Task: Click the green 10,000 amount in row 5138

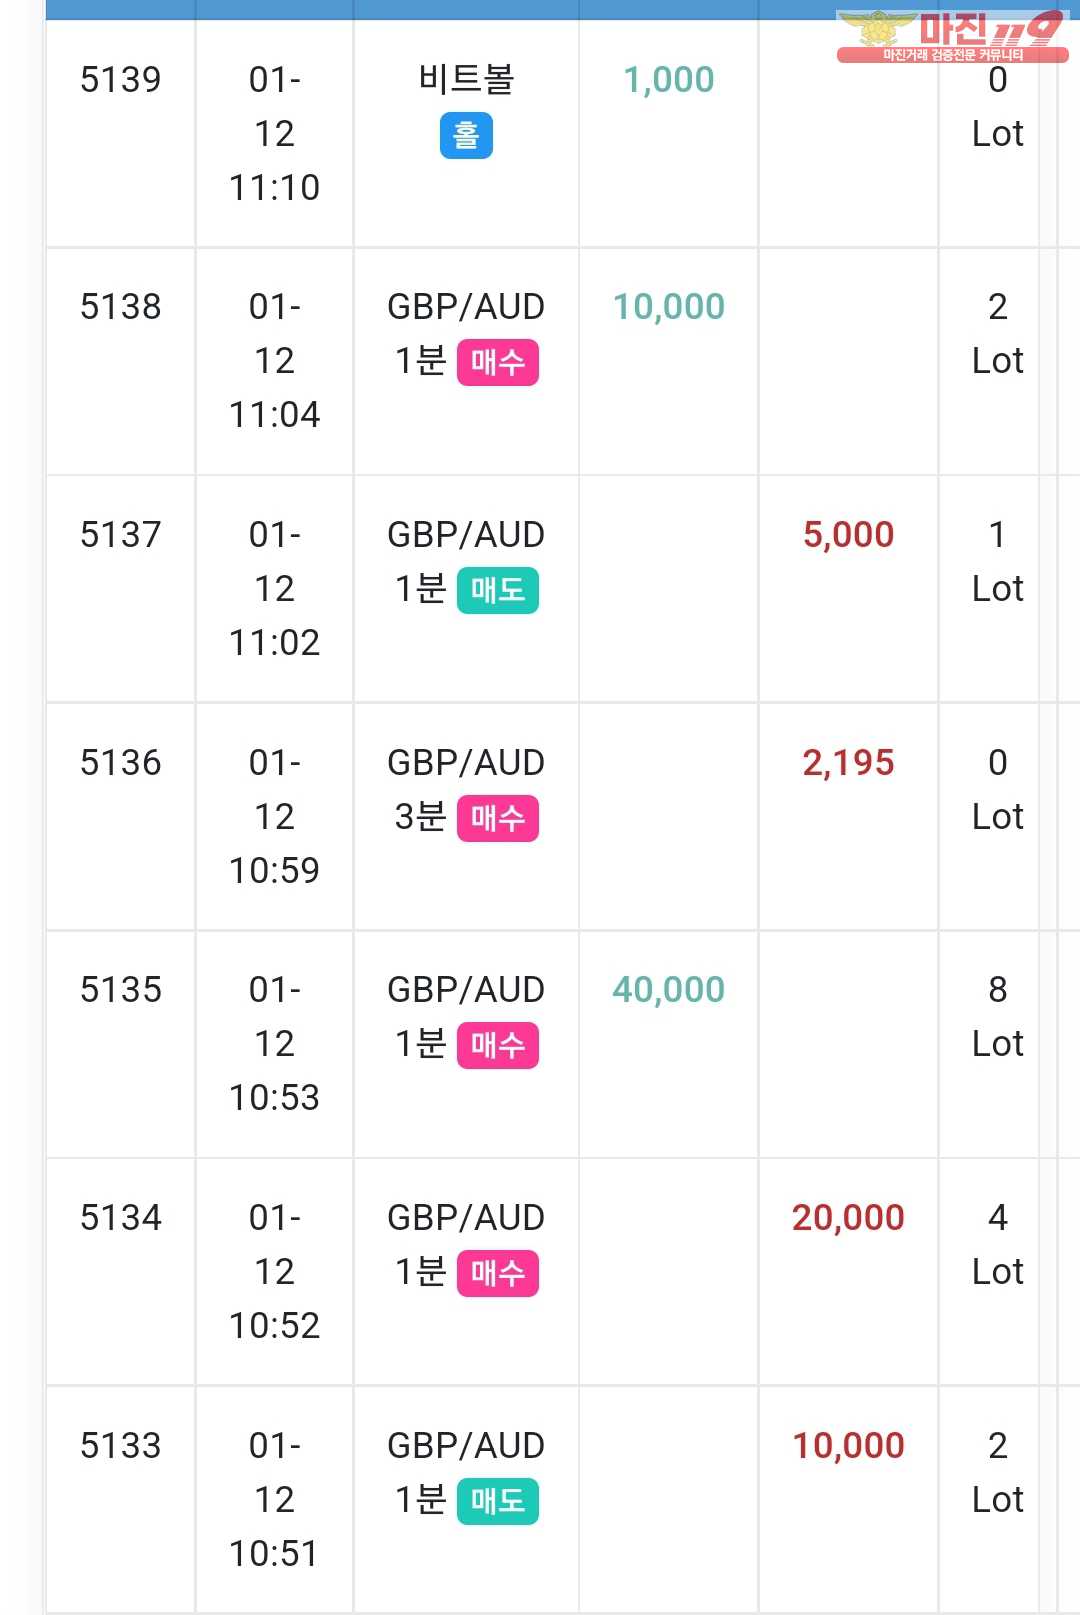Action: pos(668,307)
